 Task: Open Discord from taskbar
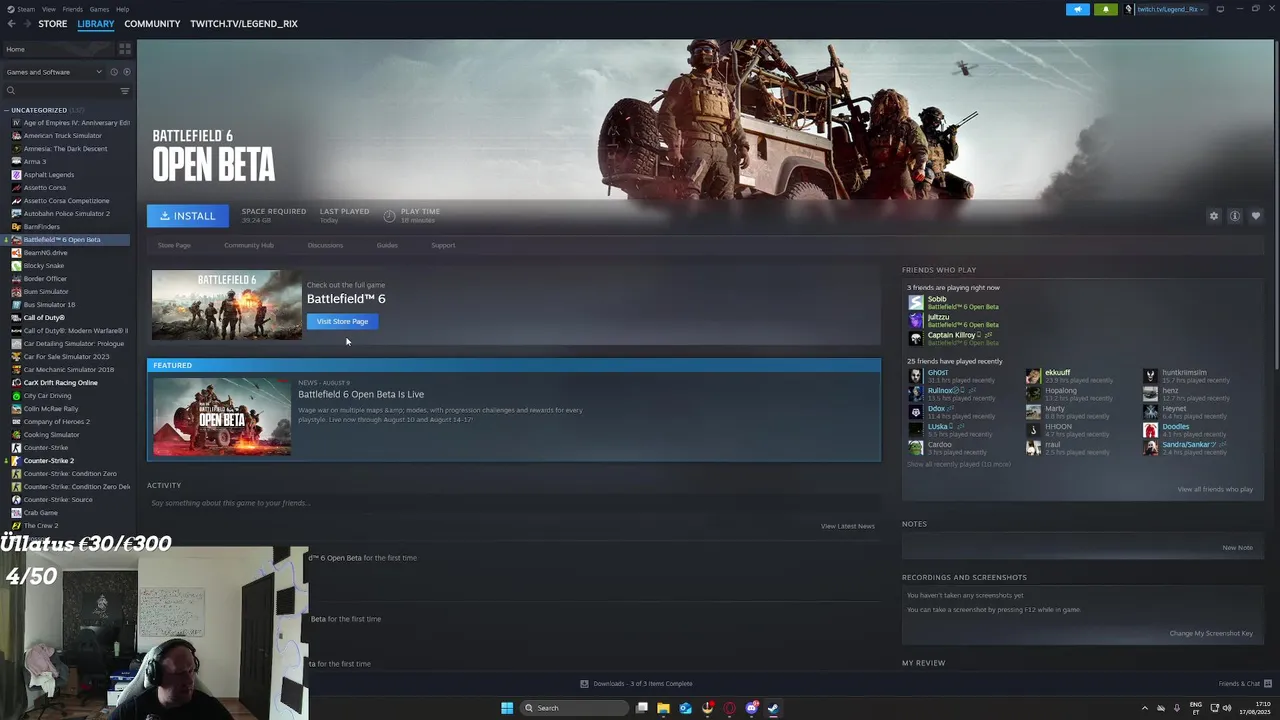tap(752, 708)
